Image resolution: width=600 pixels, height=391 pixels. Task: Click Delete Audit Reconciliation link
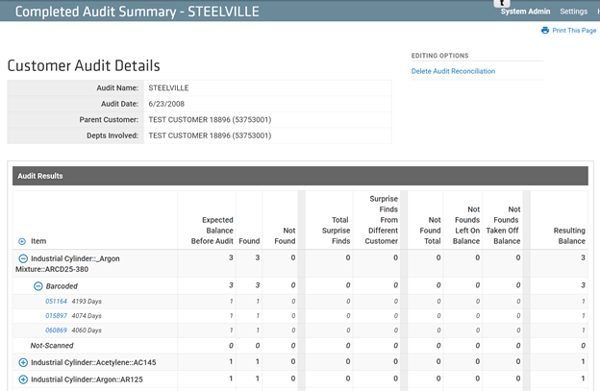pos(453,71)
